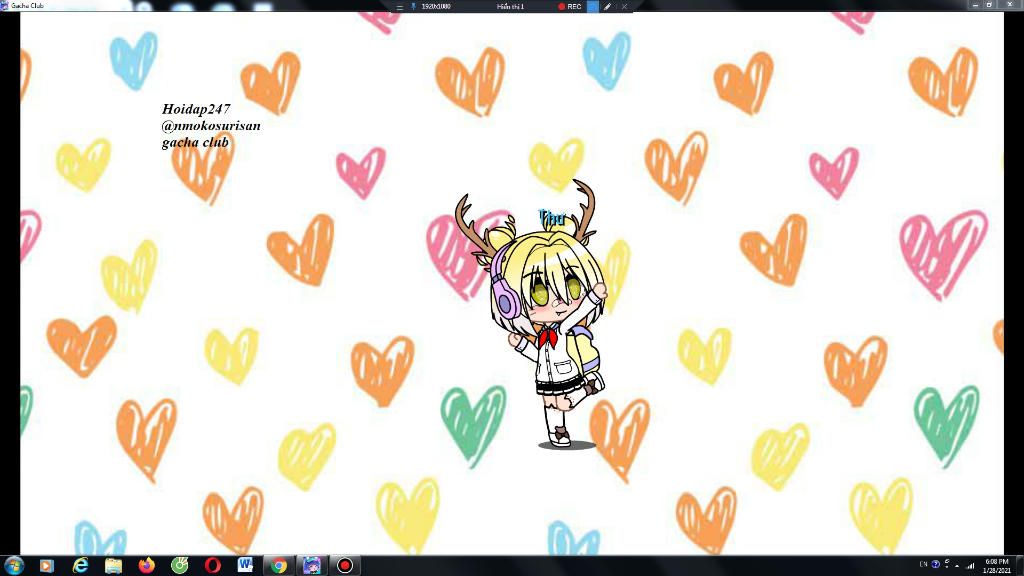Image resolution: width=1024 pixels, height=576 pixels.
Task: Close the recorder toolbar with the X
Action: pos(624,7)
